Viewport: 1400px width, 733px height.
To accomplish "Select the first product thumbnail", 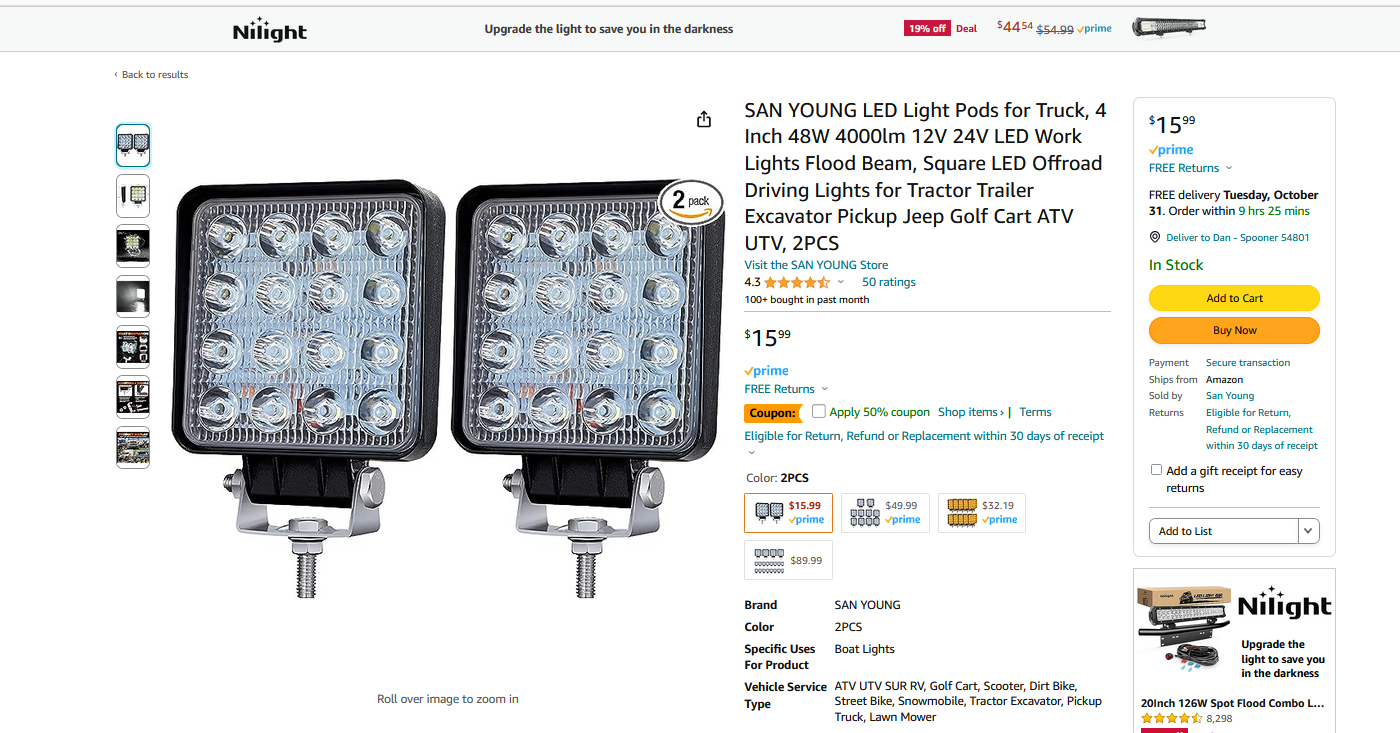I will click(133, 145).
